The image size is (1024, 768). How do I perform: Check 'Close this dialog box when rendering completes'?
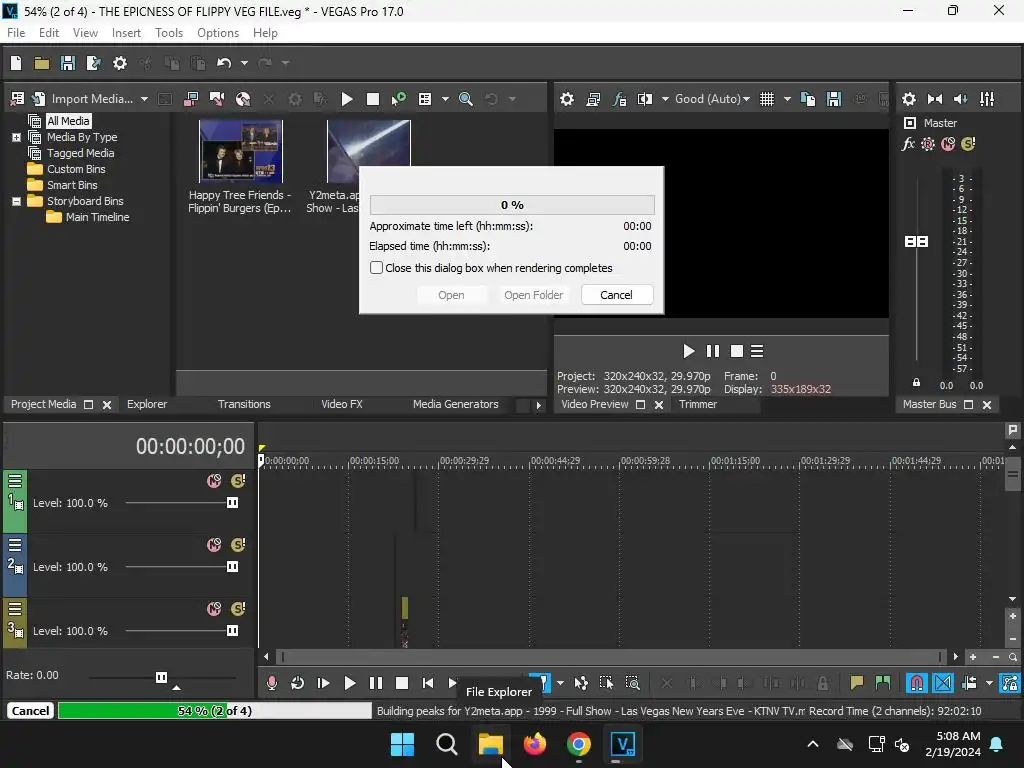point(376,268)
